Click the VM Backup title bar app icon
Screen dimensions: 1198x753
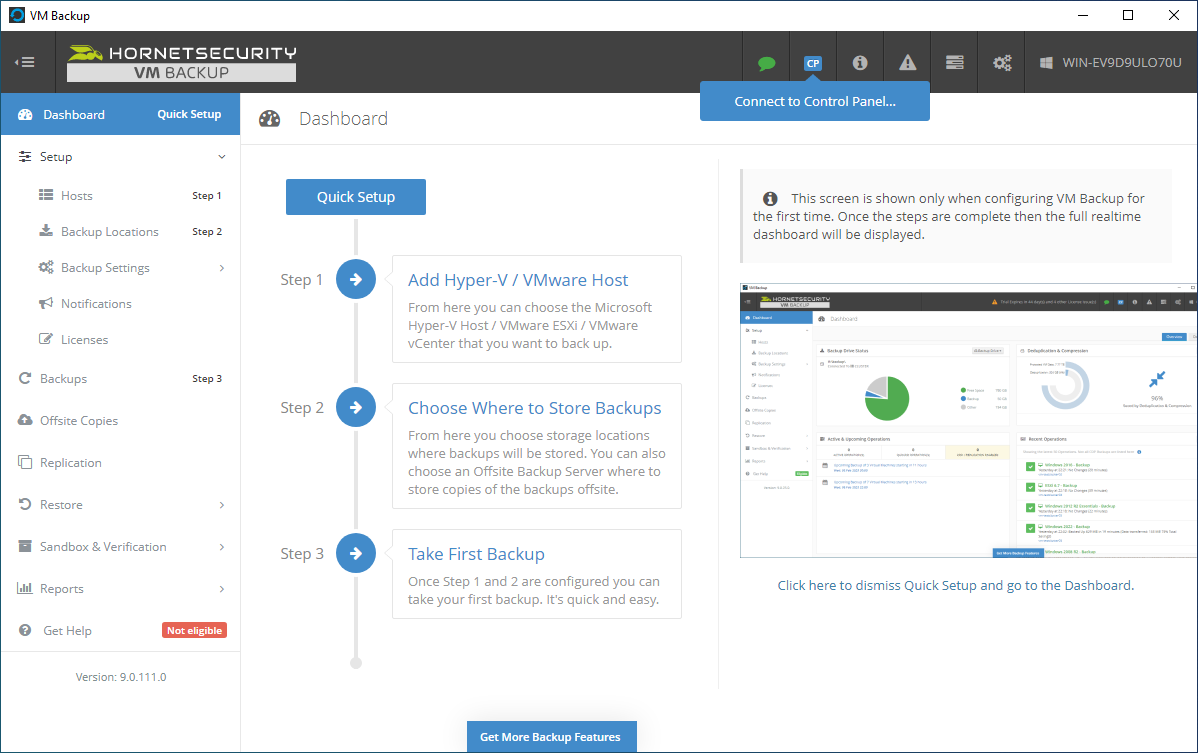(x=16, y=15)
